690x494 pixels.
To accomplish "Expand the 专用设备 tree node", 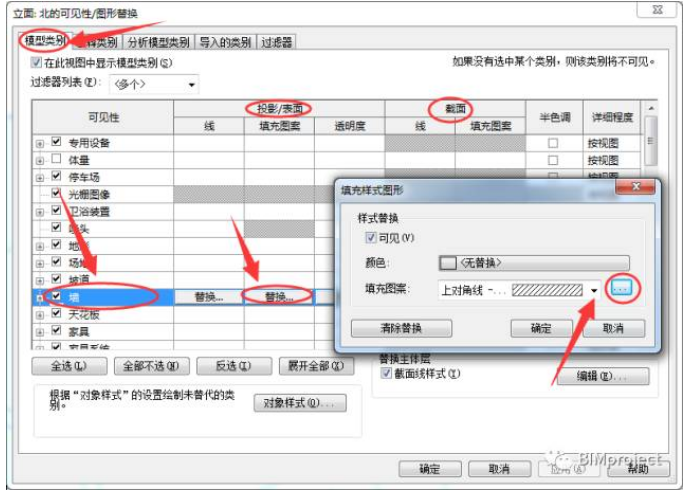I will coord(40,144).
